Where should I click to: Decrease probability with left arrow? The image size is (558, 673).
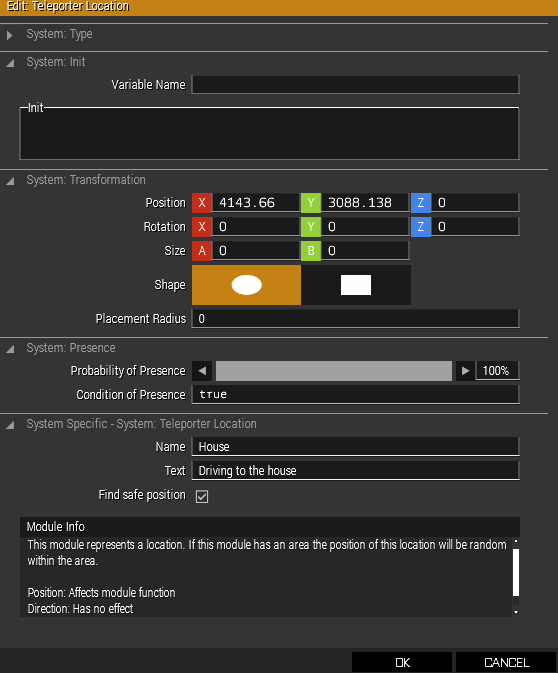click(202, 371)
